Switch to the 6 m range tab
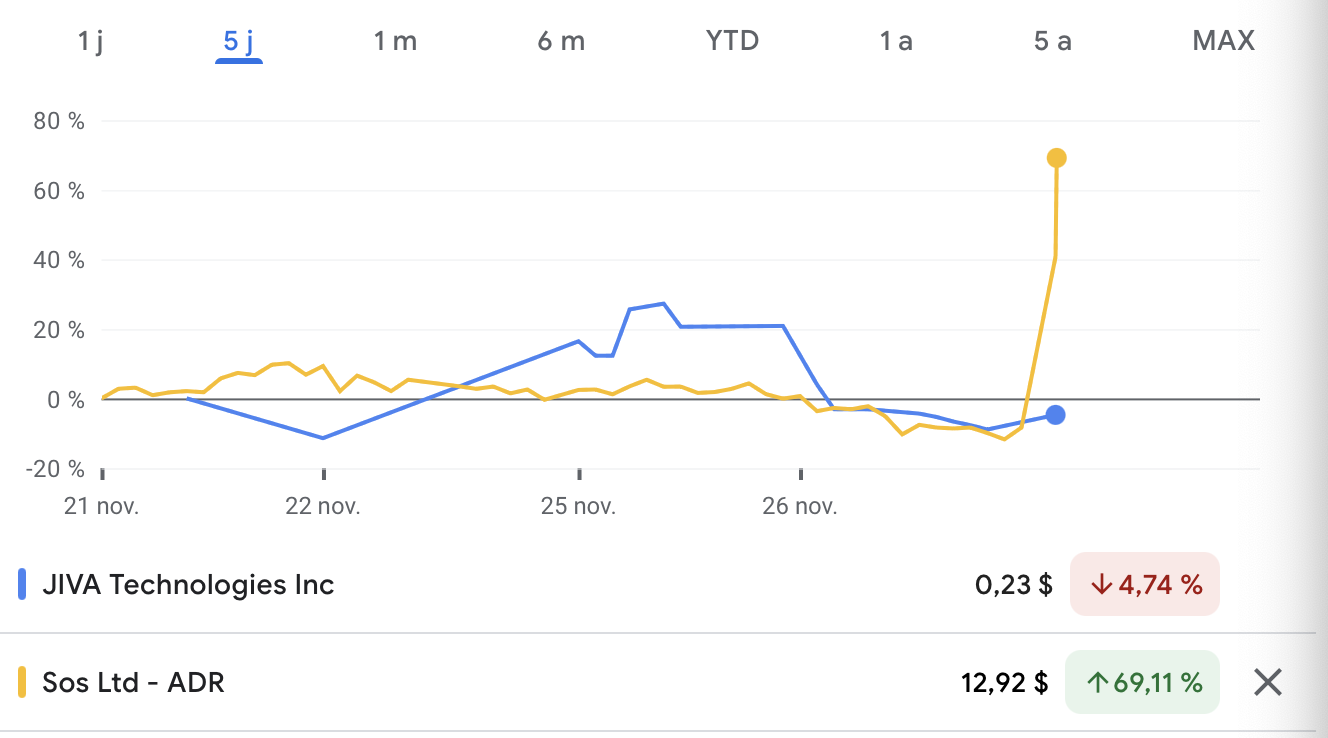The image size is (1328, 738). (x=561, y=41)
